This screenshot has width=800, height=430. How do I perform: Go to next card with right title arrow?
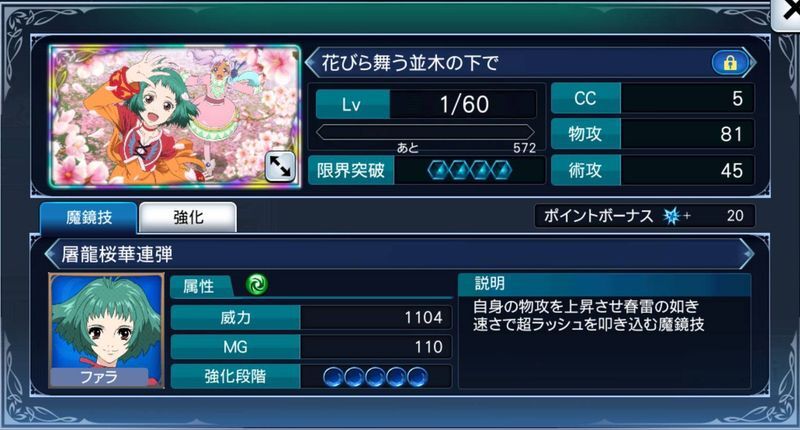[x=749, y=63]
